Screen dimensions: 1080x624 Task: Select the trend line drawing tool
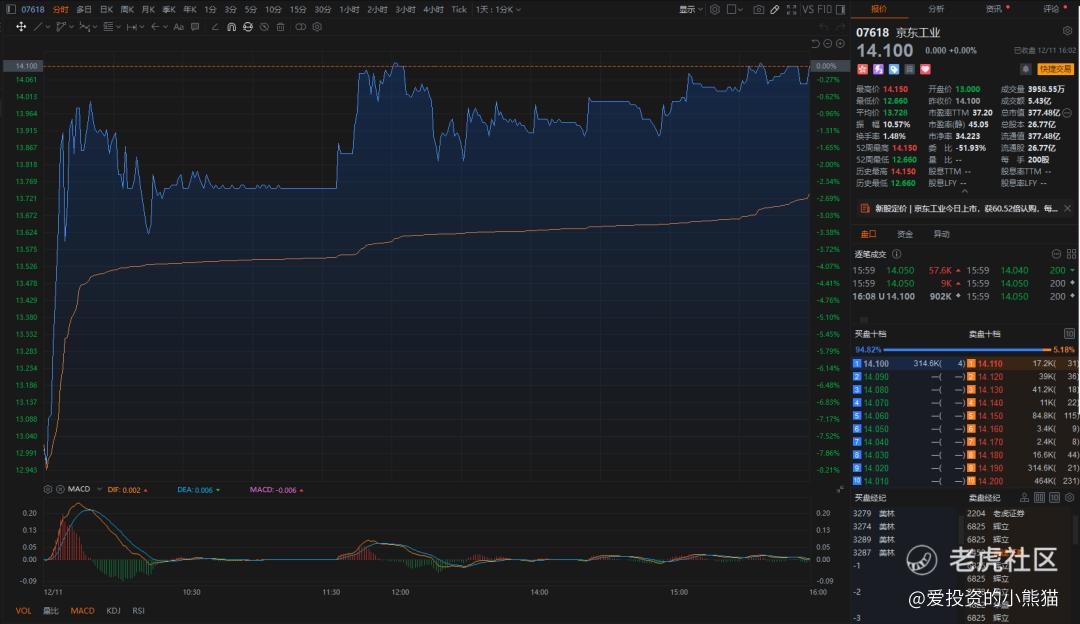point(38,27)
